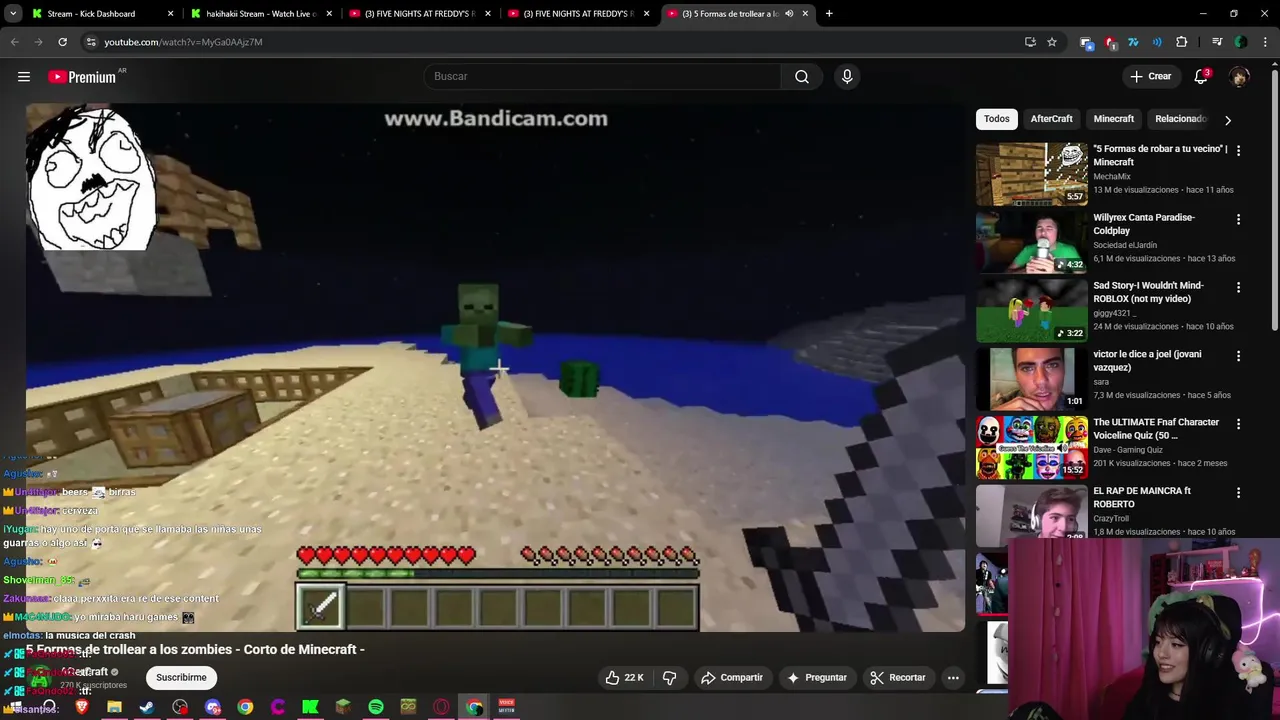1280x720 pixels.
Task: Open the '5 Formas de robar' thumbnail
Action: pos(1031,174)
